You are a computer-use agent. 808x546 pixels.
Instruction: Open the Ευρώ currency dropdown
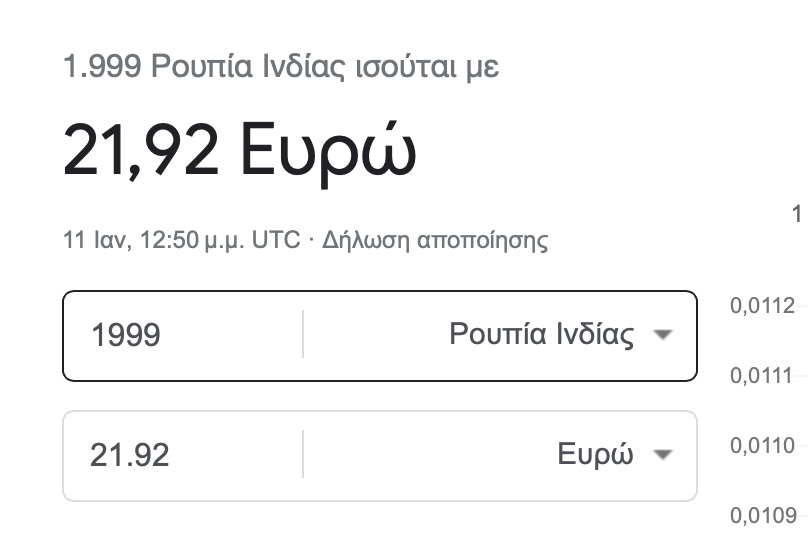pos(615,455)
